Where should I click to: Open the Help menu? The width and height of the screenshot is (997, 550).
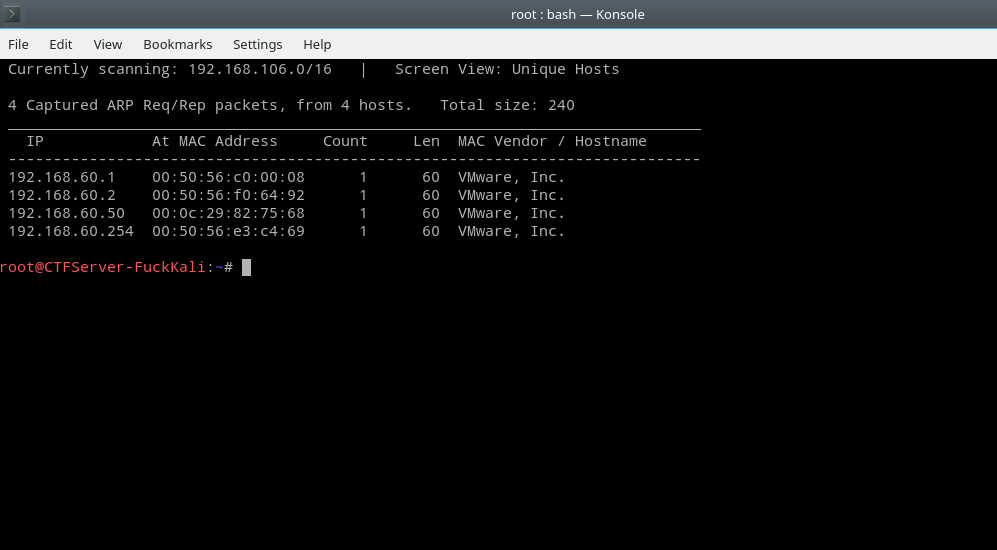[x=317, y=45]
